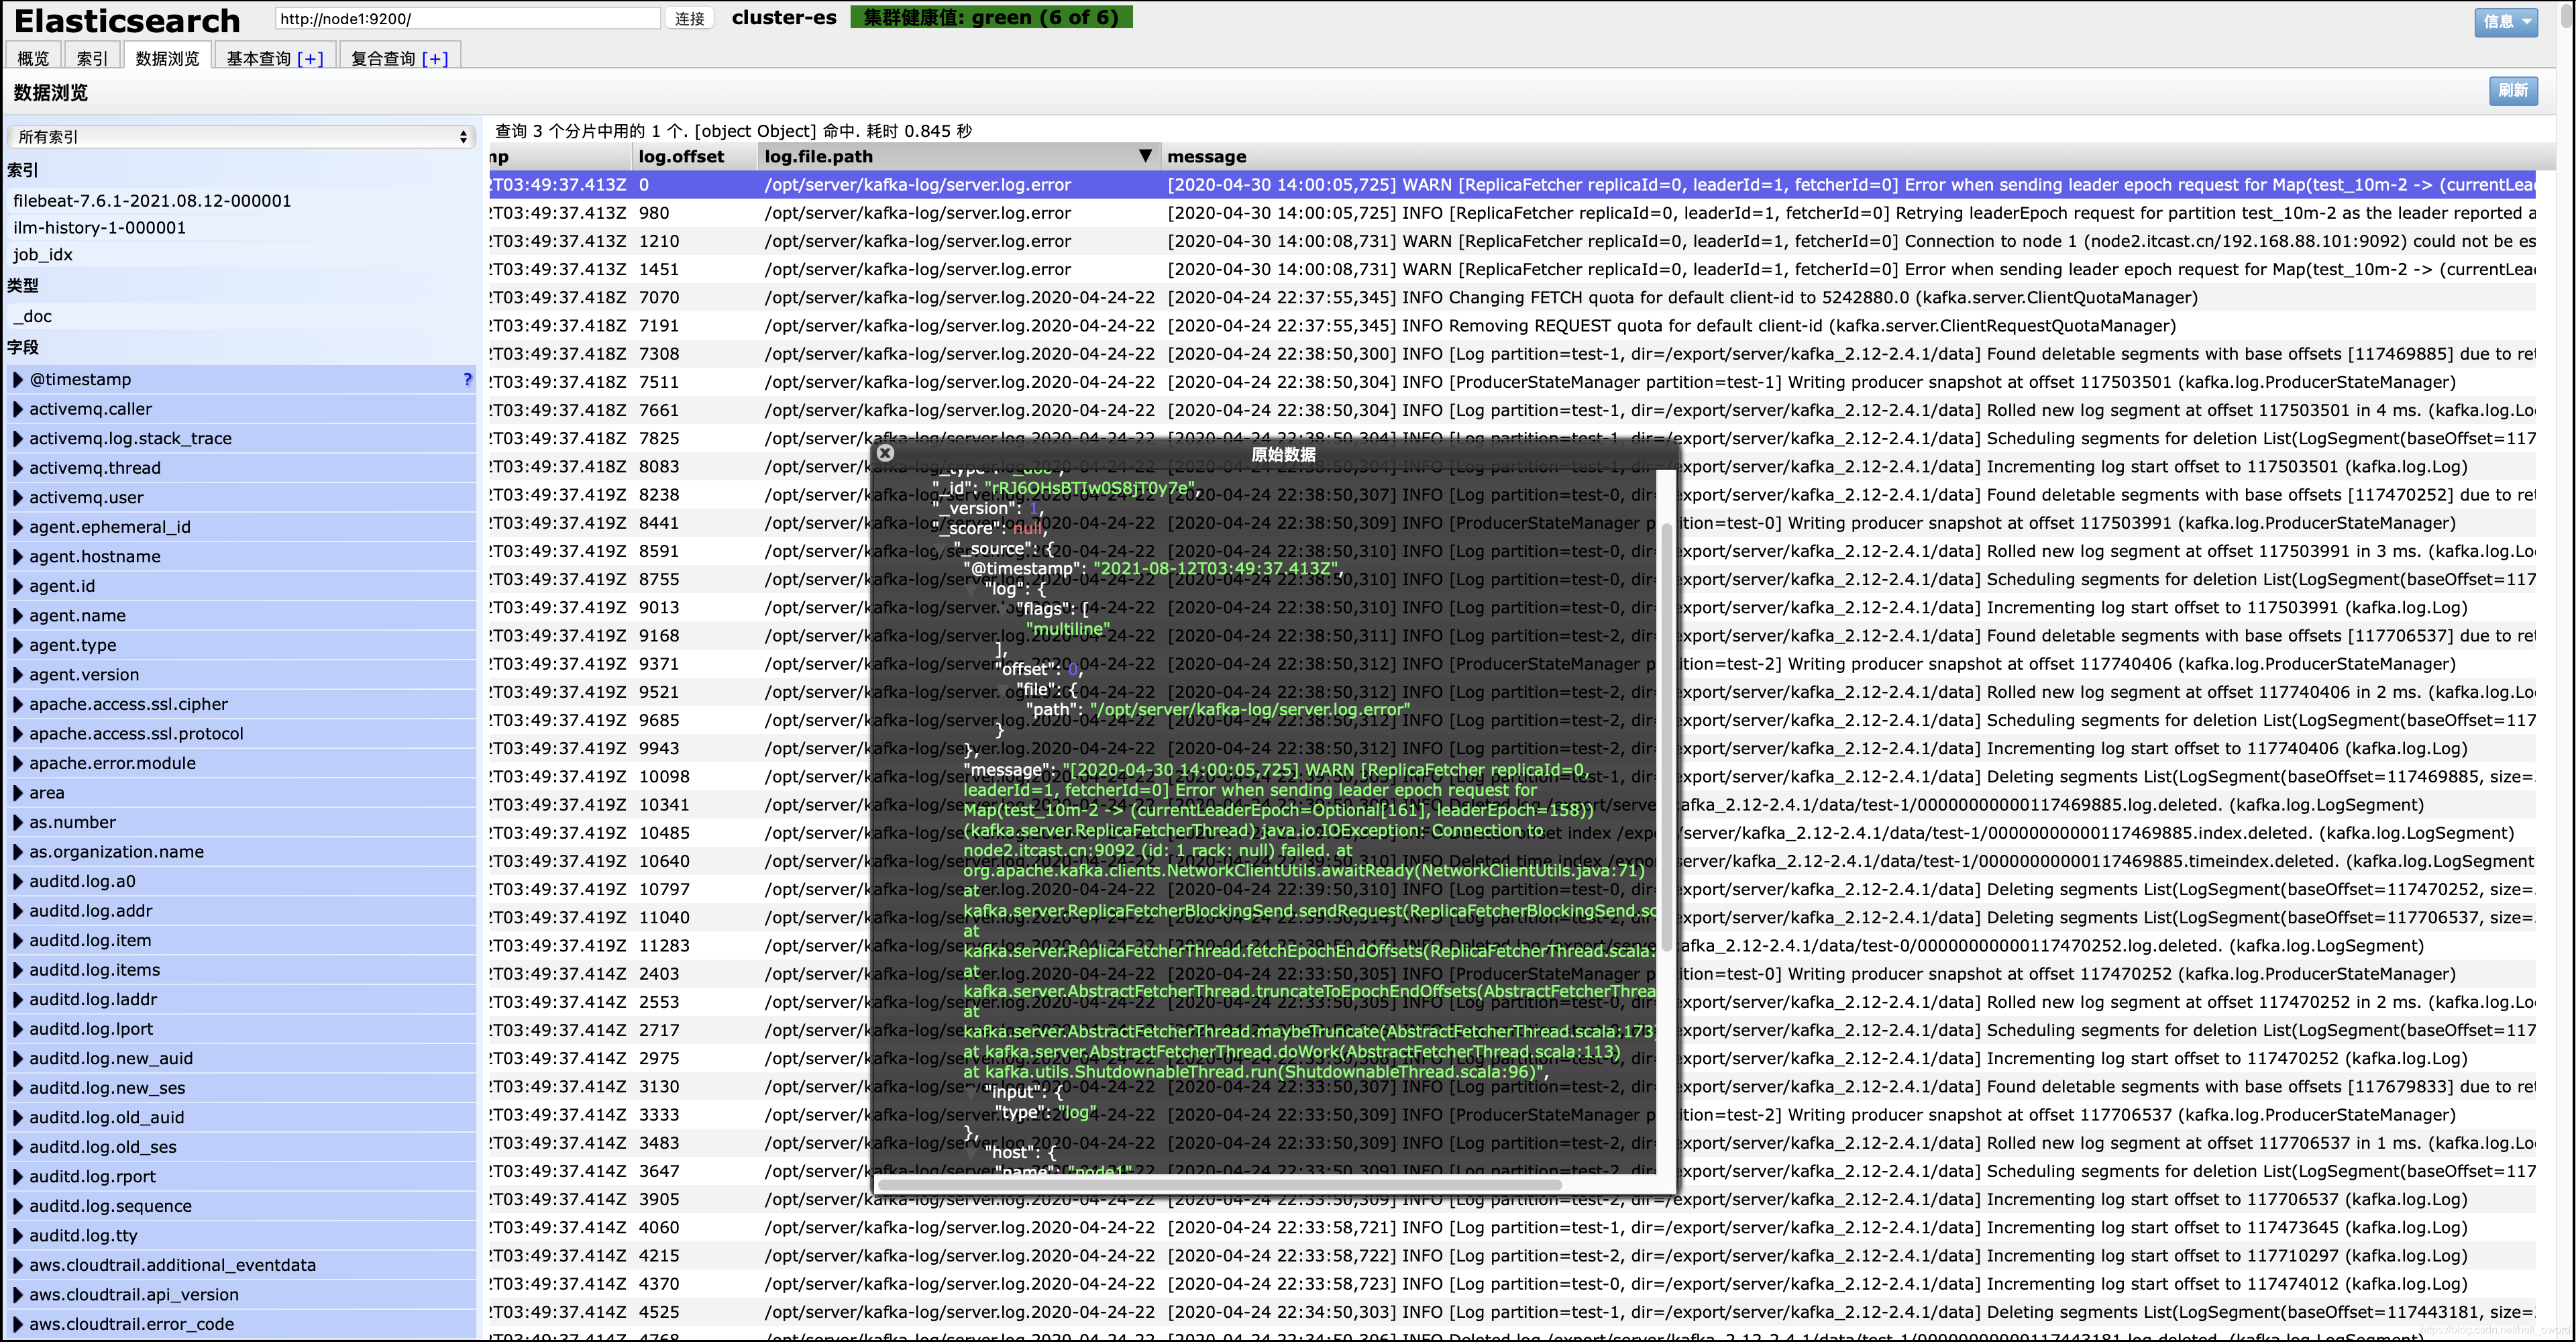Open the 基本查询 tab
The image size is (2576, 1342).
[258, 58]
